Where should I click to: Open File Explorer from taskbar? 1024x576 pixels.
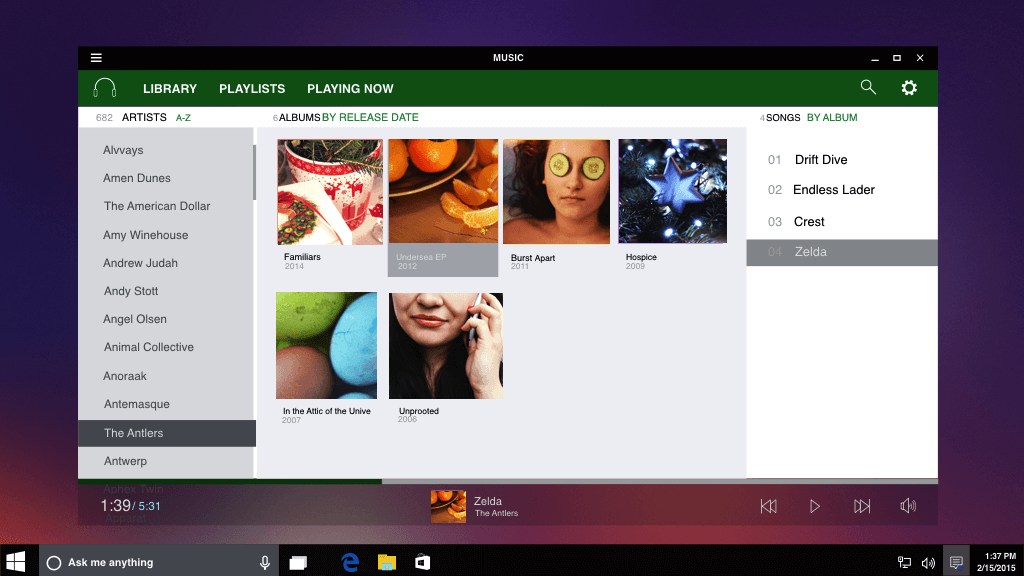pos(387,562)
